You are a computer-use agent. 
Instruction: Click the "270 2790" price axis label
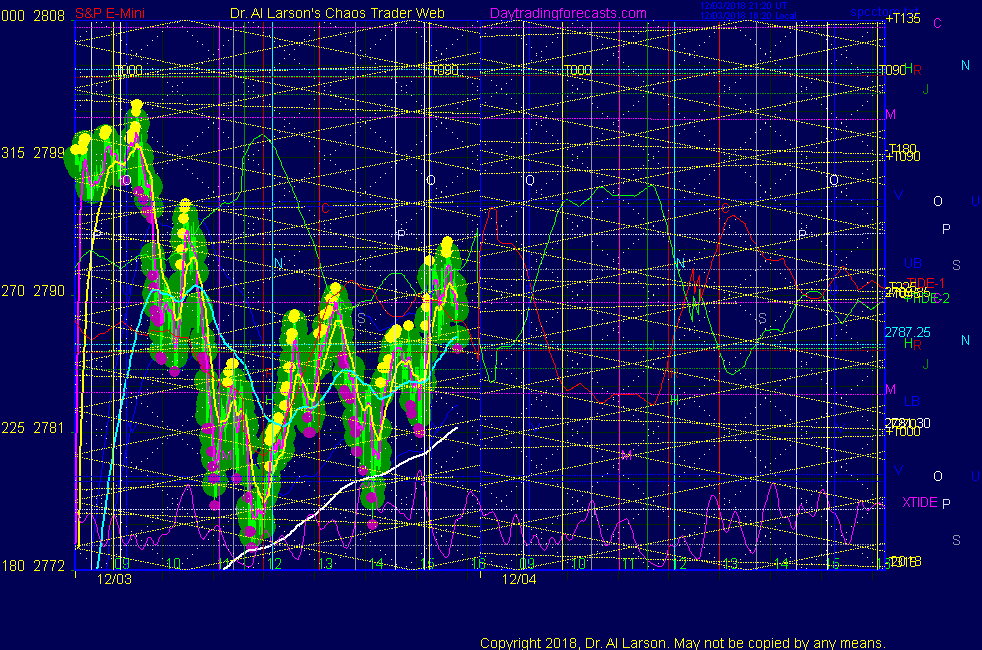(33, 291)
